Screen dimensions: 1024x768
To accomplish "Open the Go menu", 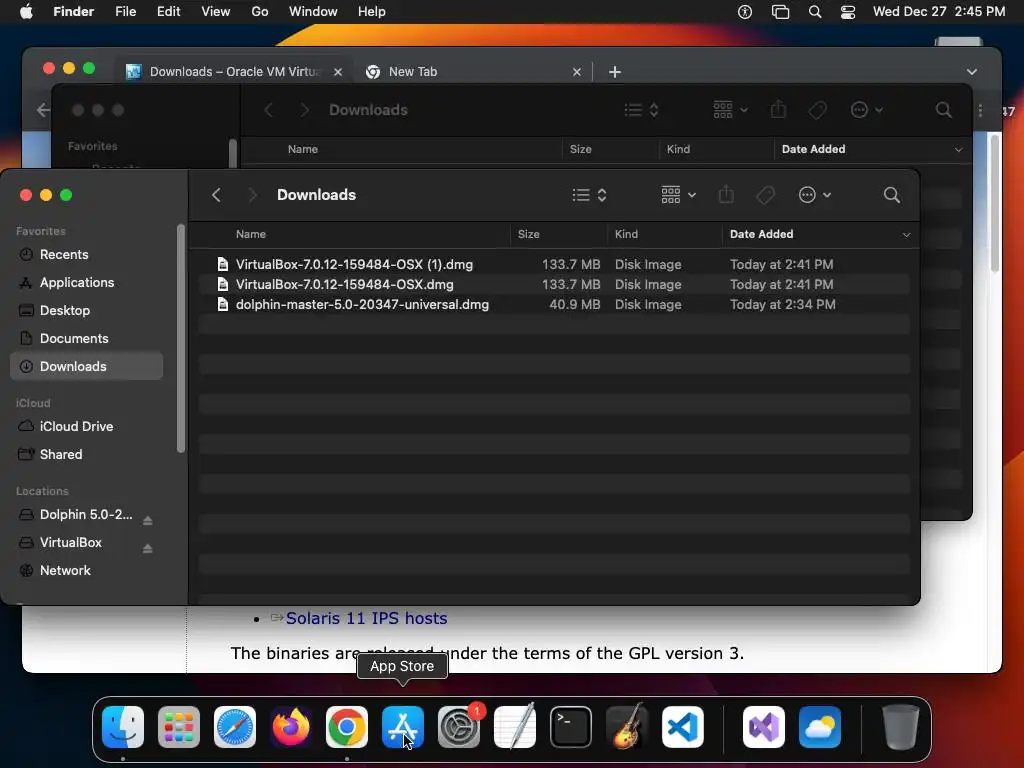I will tap(260, 12).
